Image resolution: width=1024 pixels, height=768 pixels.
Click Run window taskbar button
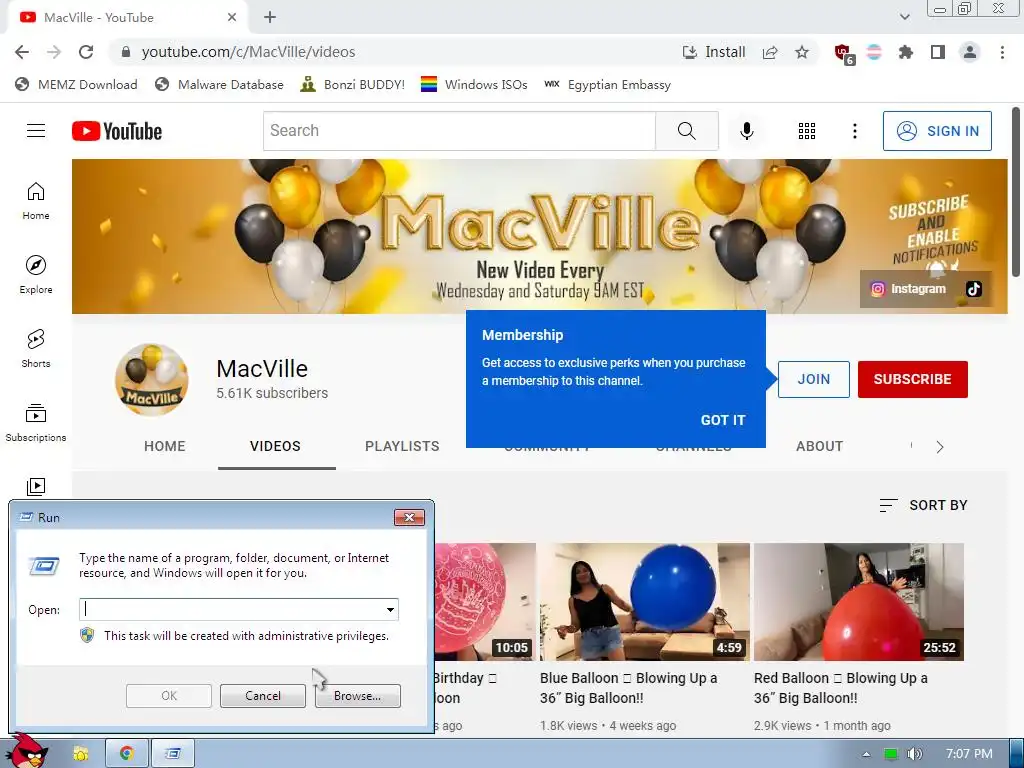[x=173, y=754]
